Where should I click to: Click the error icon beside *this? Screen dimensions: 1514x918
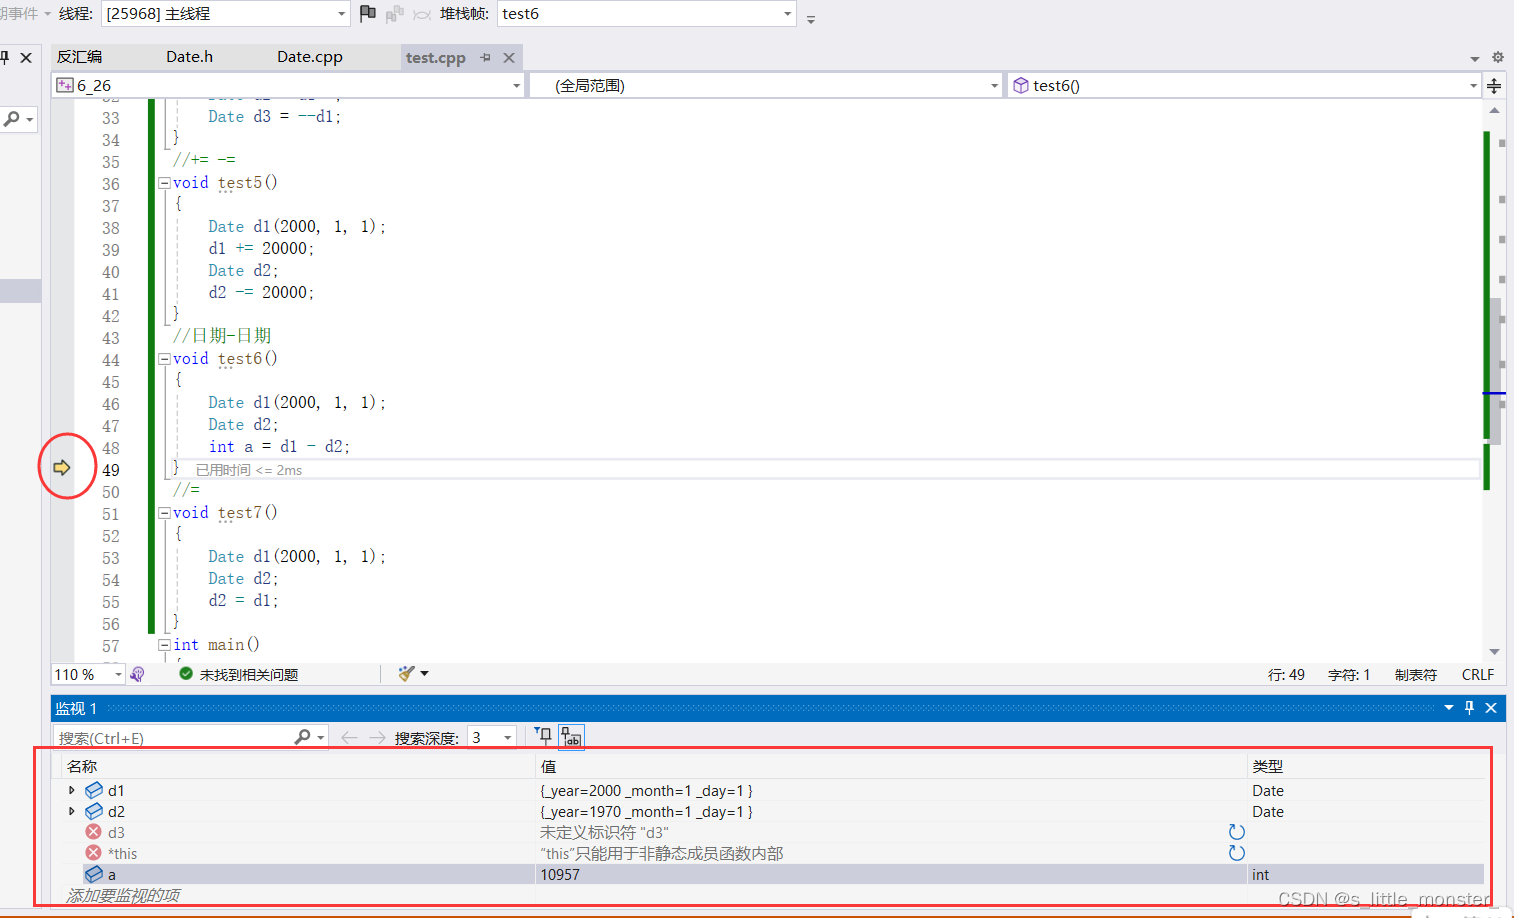(93, 853)
